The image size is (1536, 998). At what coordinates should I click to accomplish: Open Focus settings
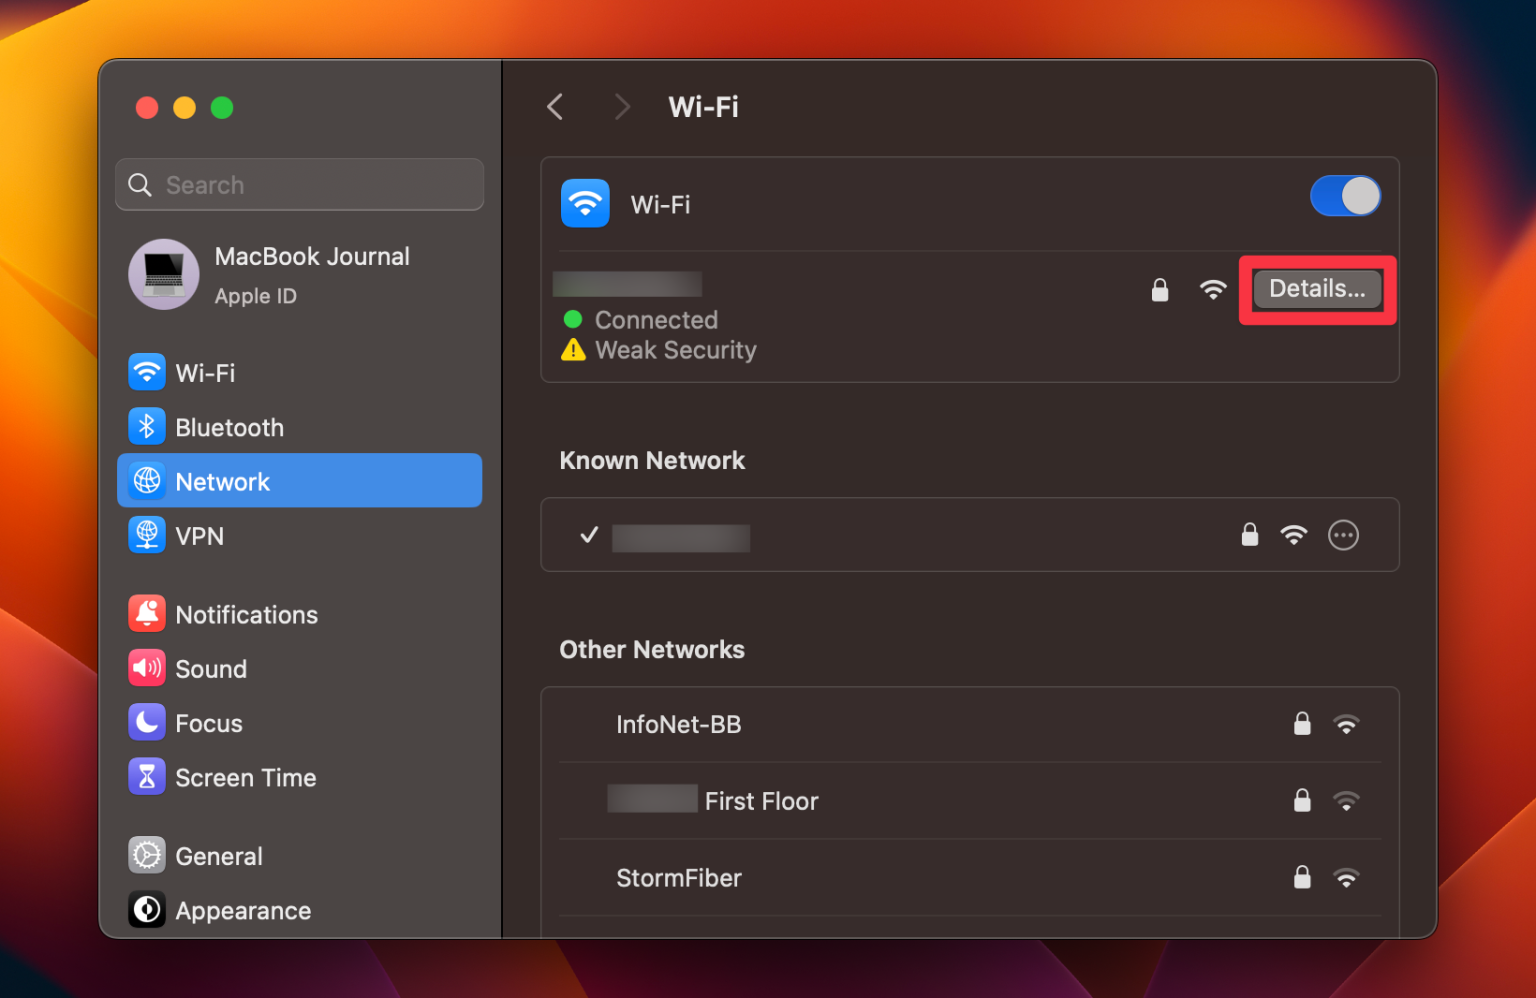[x=209, y=723]
